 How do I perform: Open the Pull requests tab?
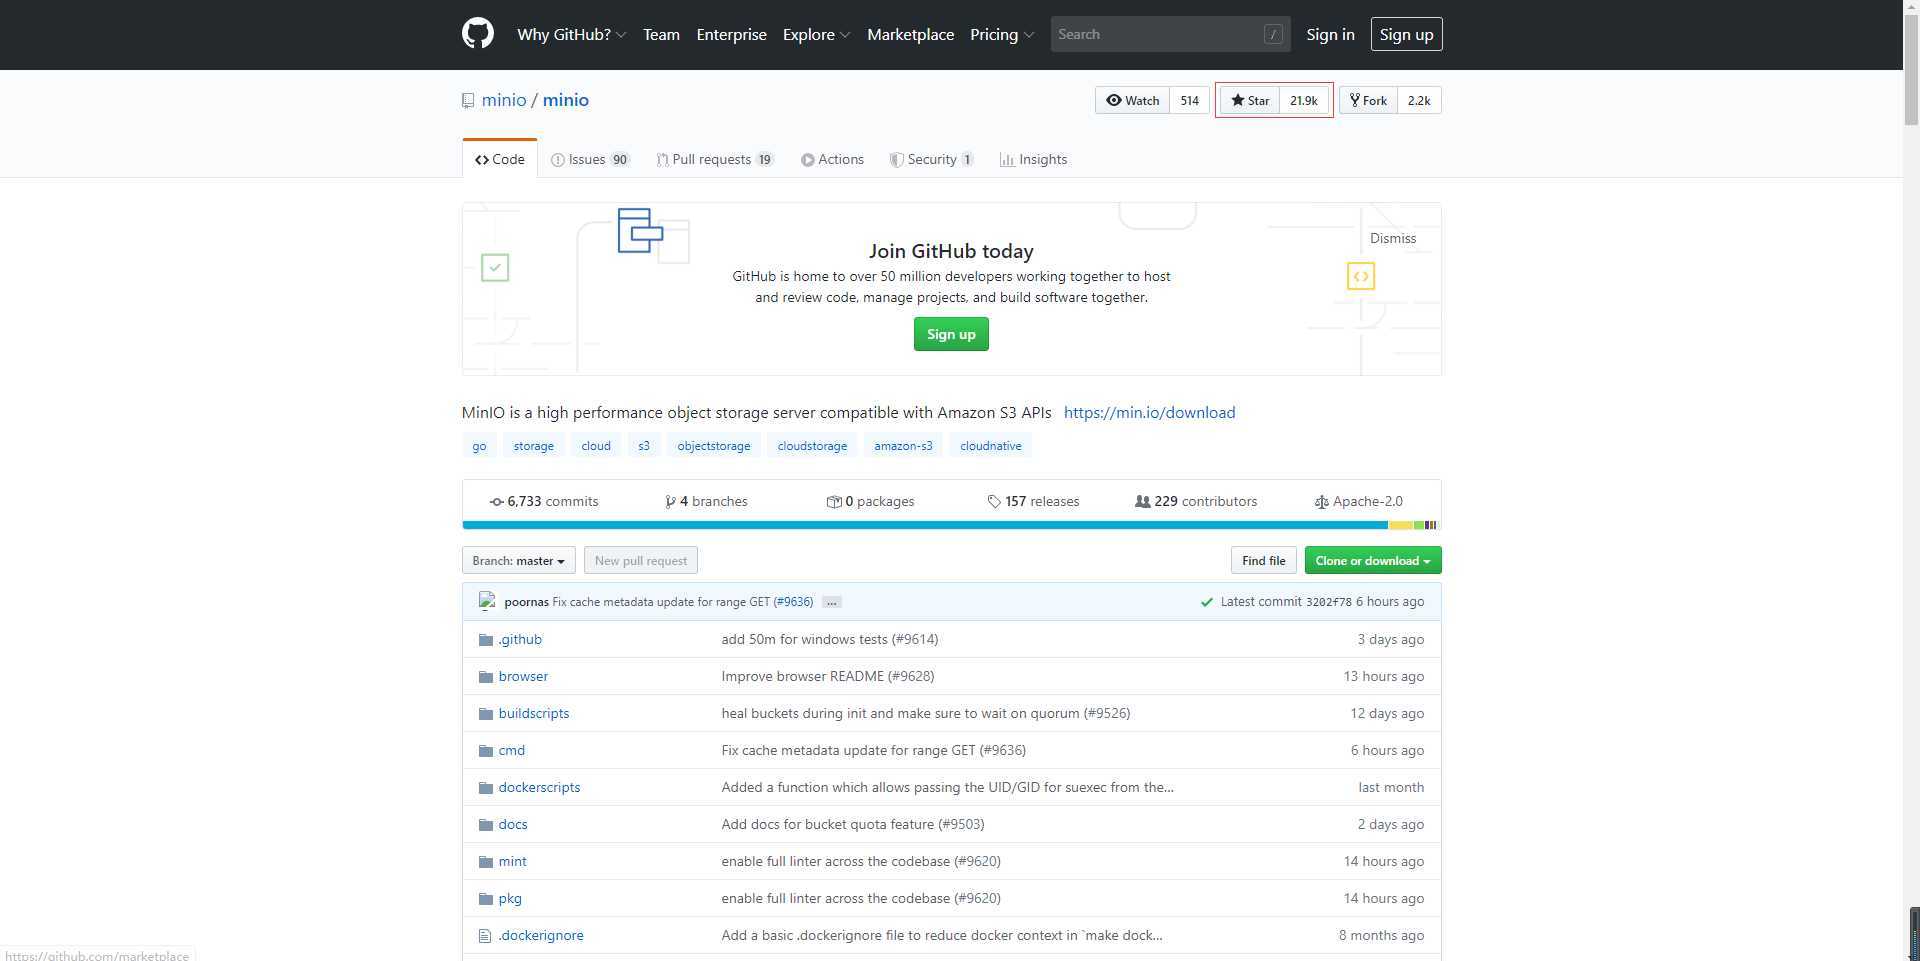tap(715, 159)
